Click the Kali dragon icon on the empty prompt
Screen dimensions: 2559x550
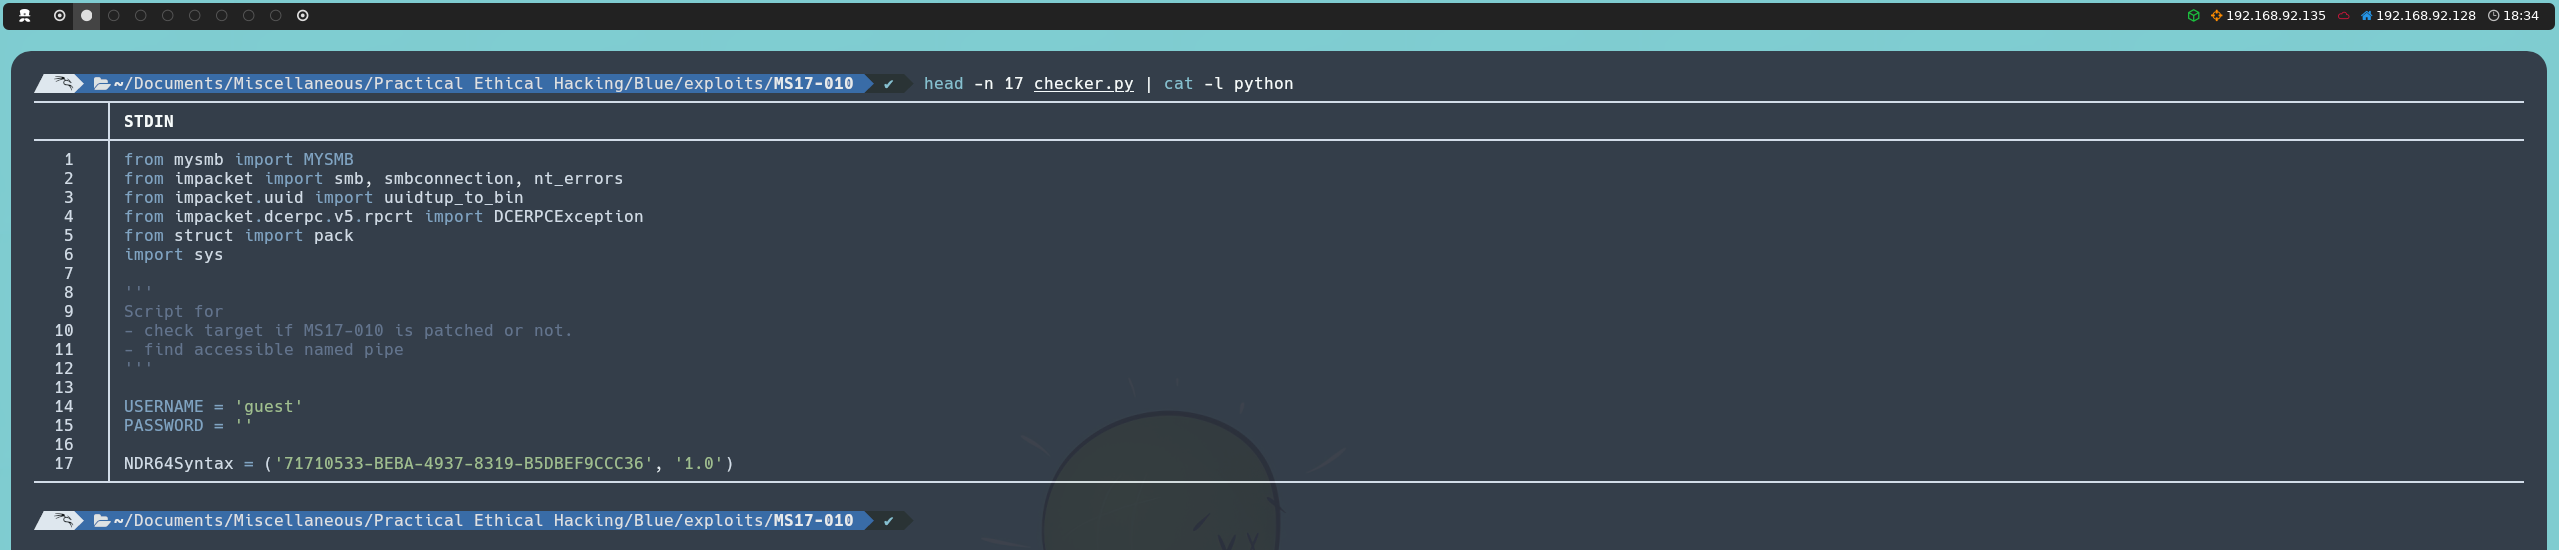click(63, 520)
